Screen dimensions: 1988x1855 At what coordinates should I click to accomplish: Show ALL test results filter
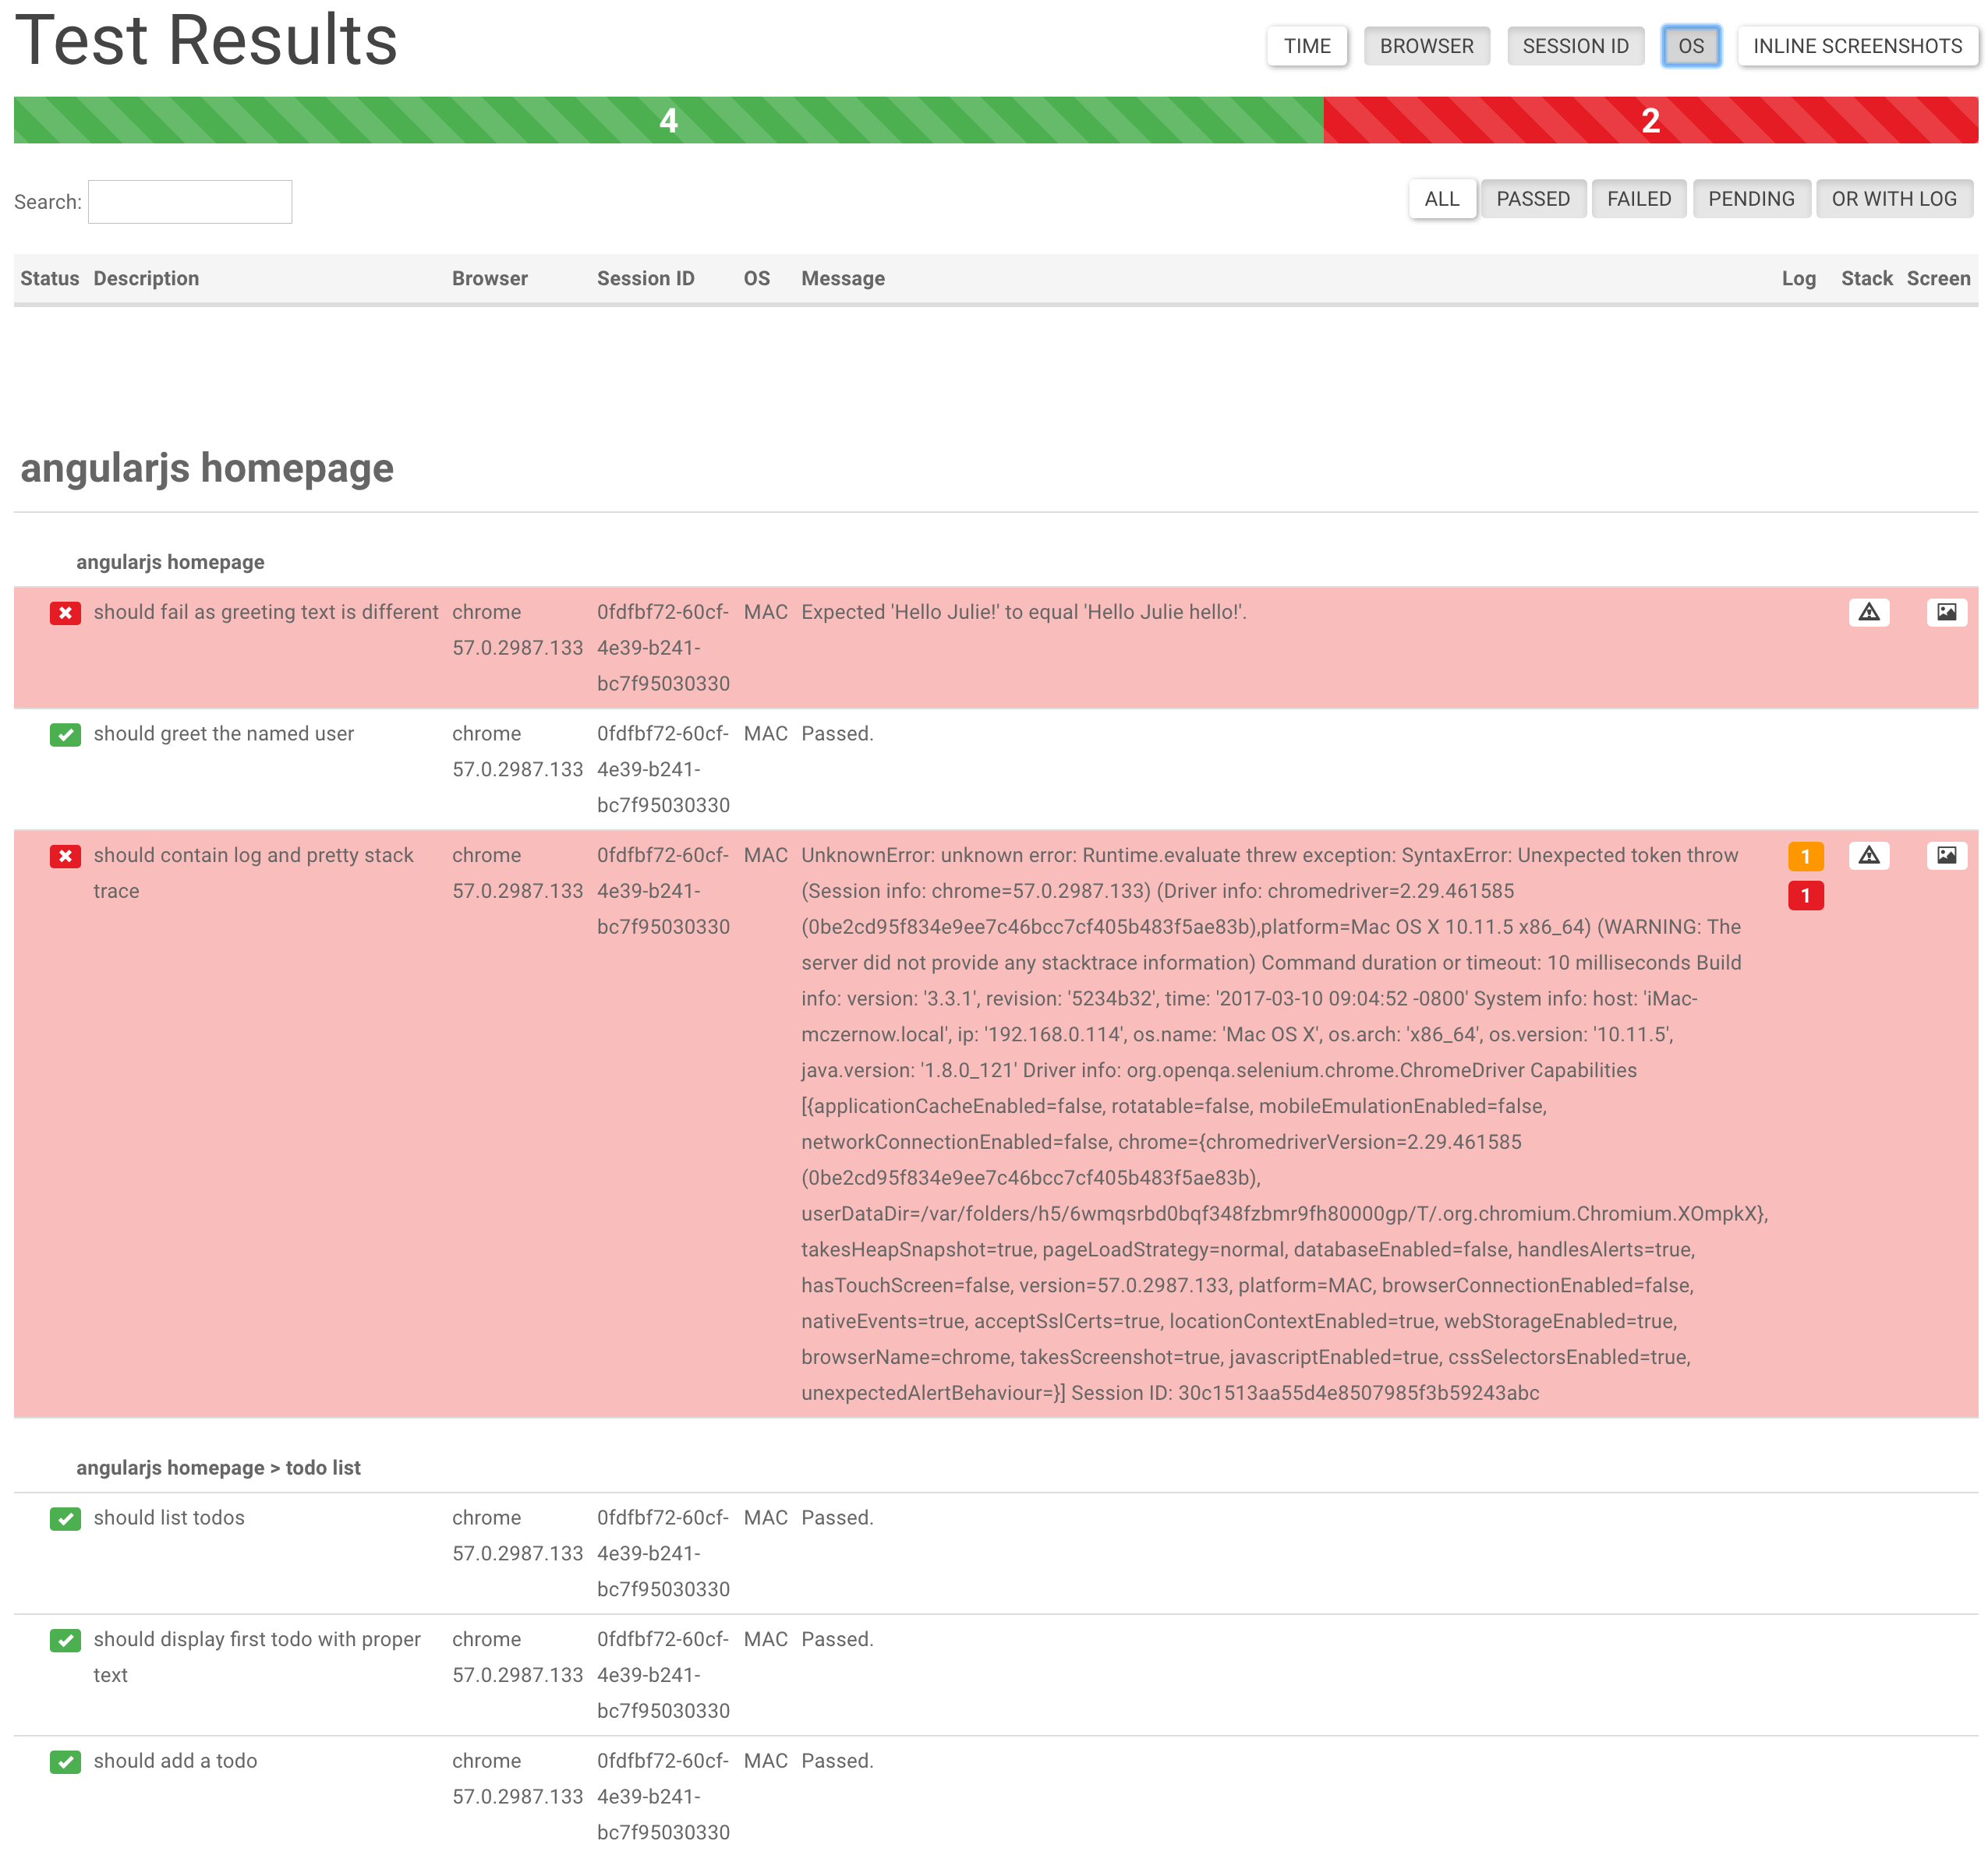pos(1441,199)
